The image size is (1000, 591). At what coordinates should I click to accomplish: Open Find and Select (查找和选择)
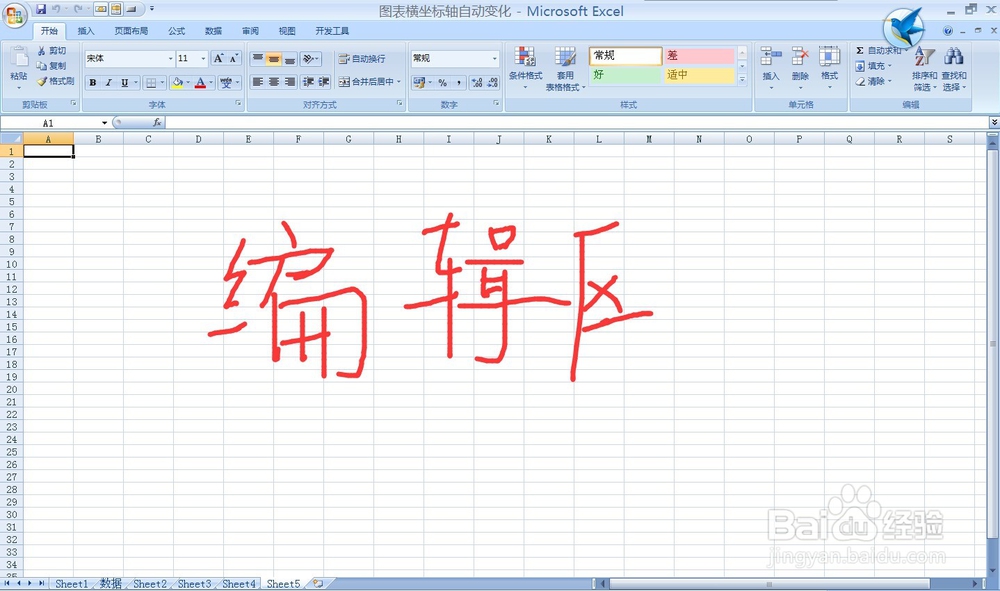(954, 69)
